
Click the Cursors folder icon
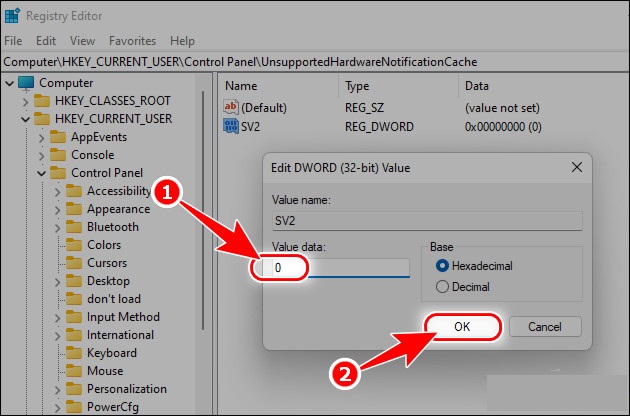(74, 263)
